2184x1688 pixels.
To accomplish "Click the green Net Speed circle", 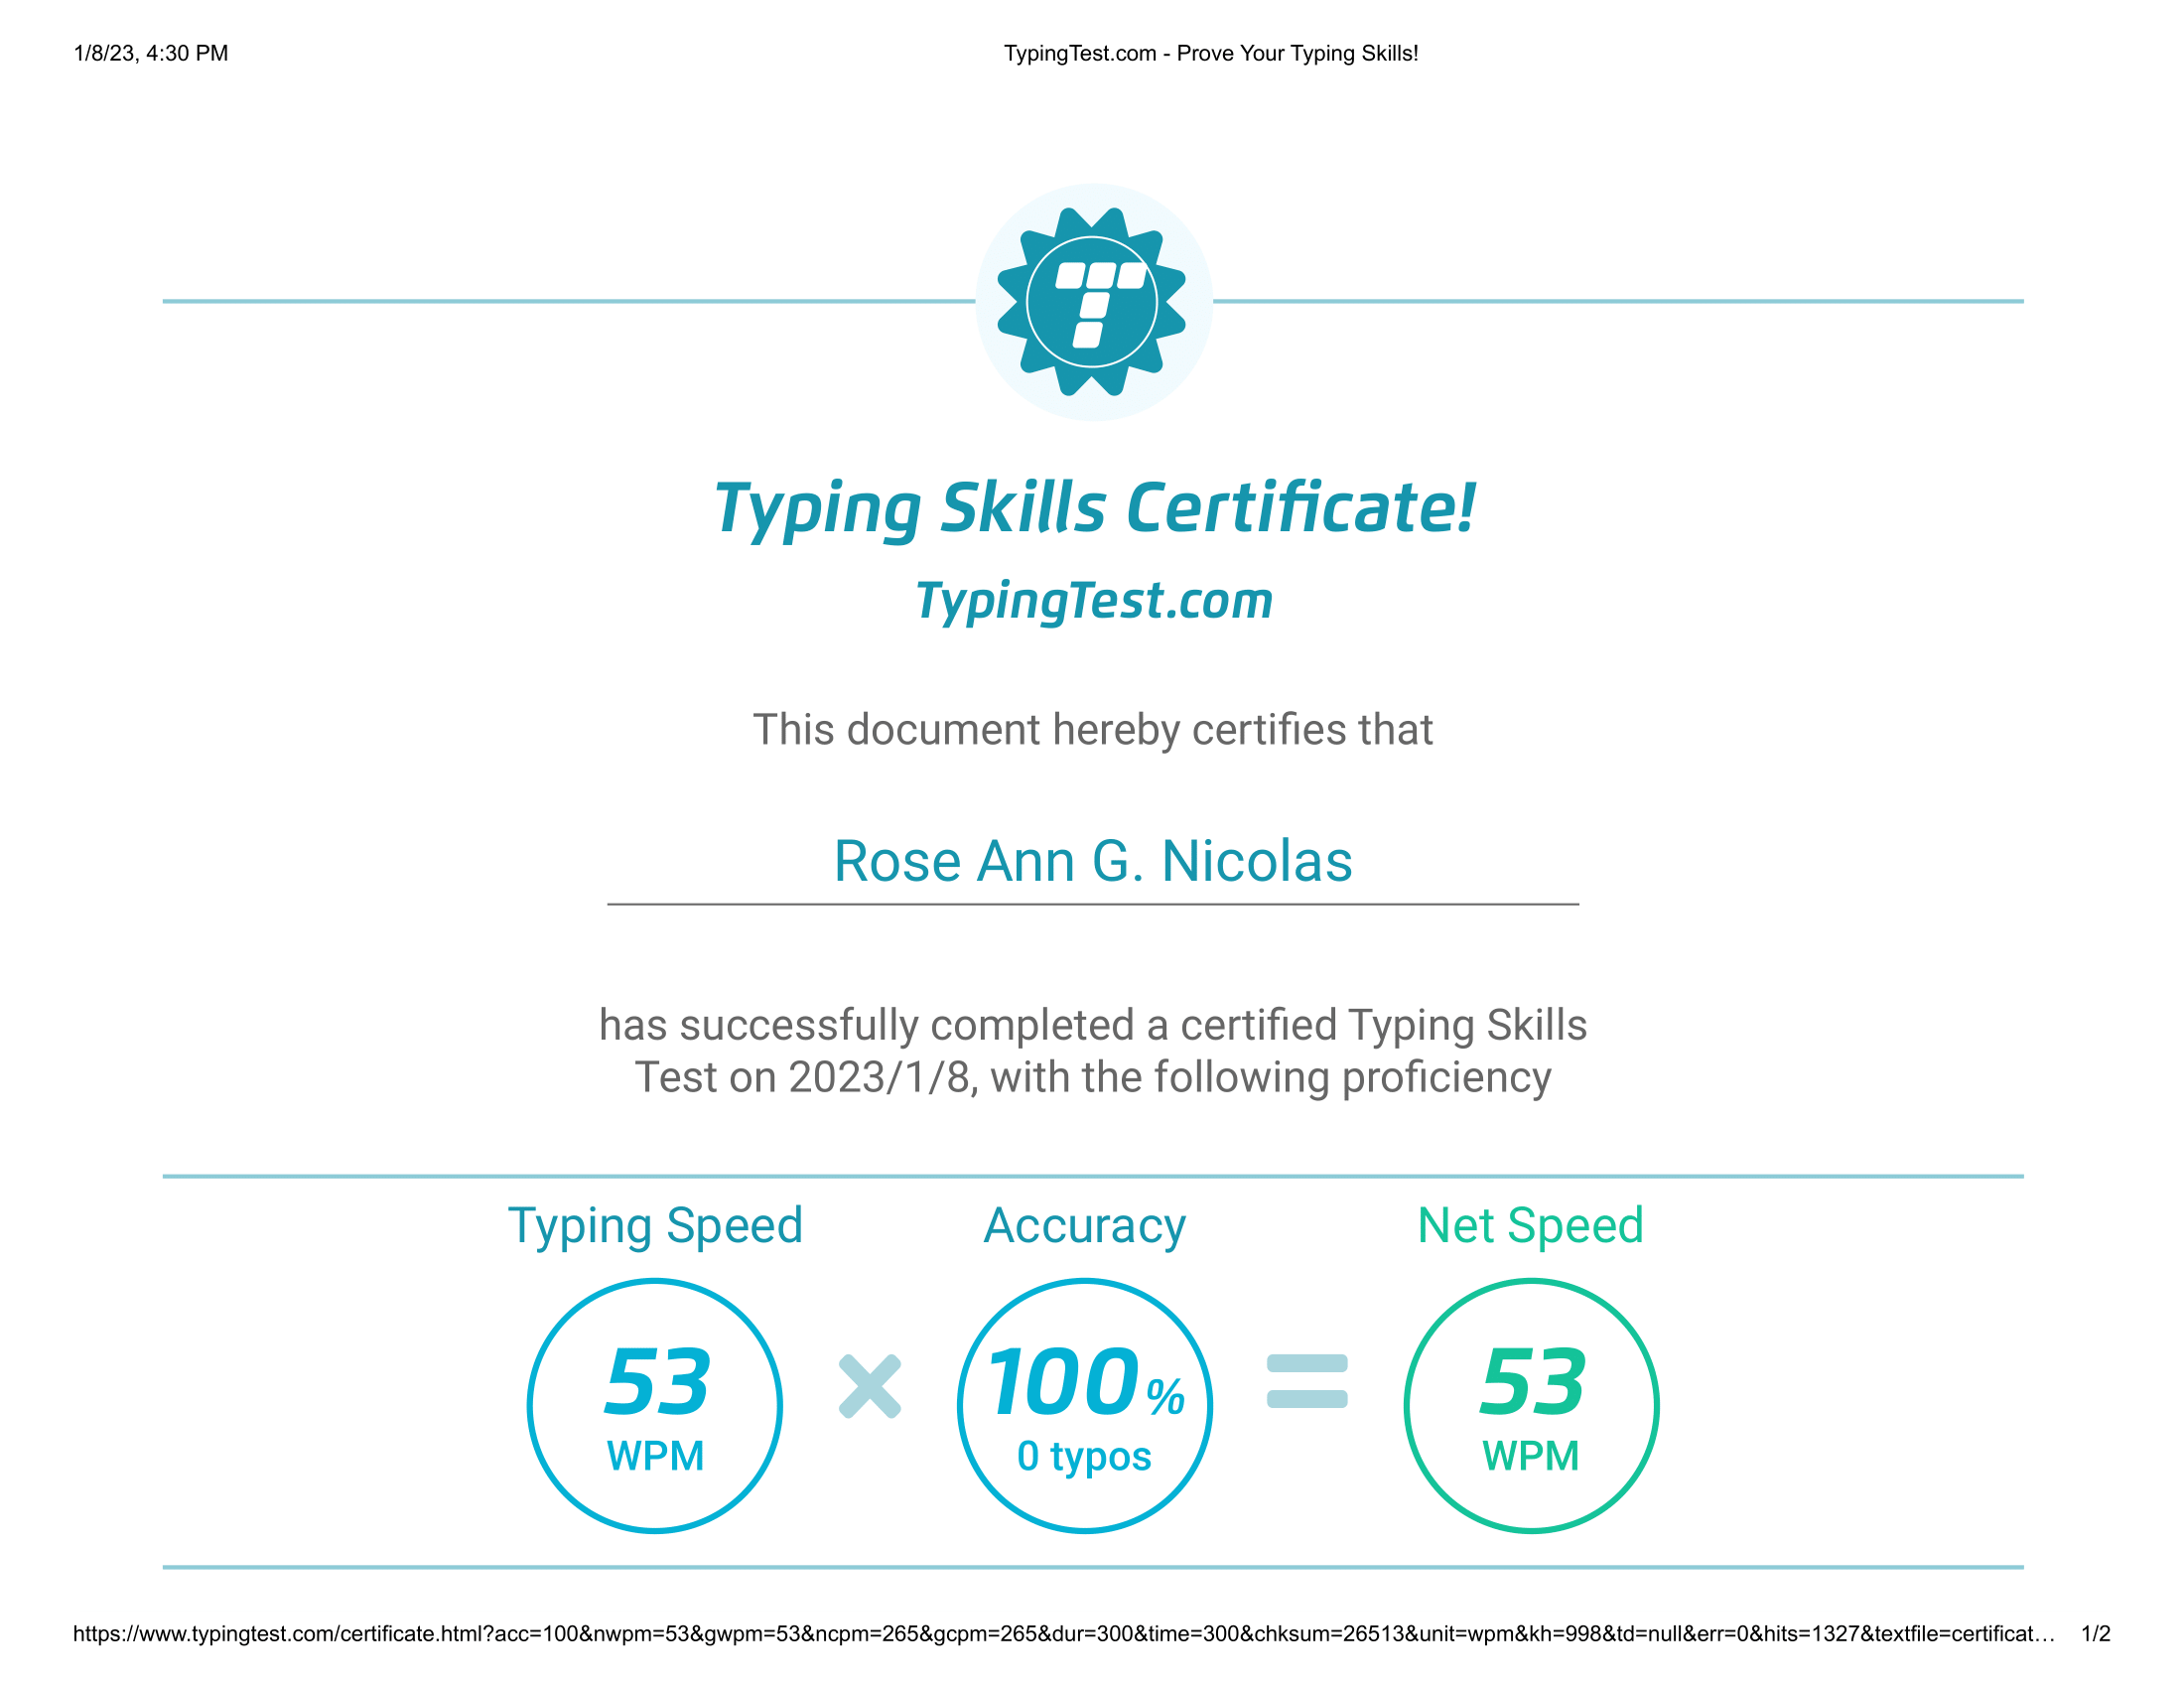I will [x=1535, y=1400].
